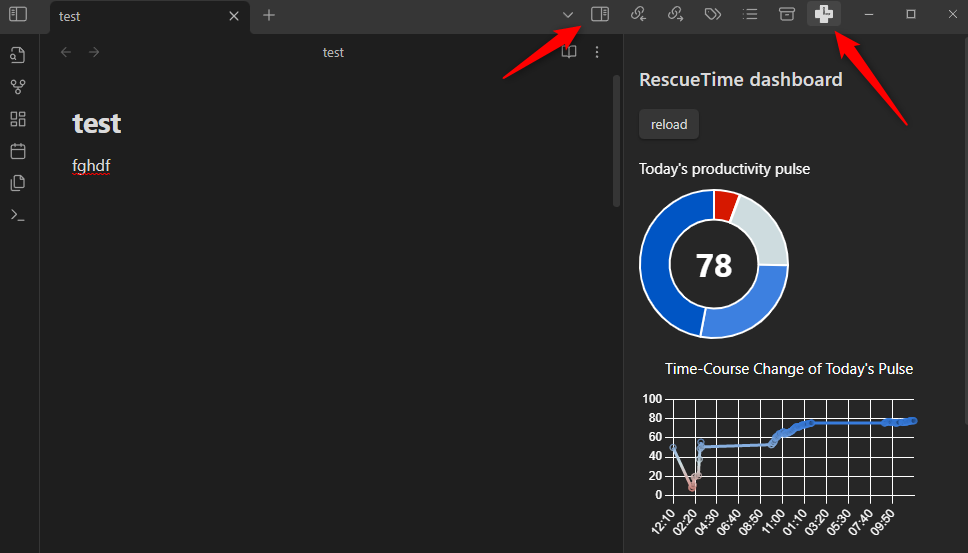
Task: Toggle the right sidebar panel
Action: click(600, 14)
